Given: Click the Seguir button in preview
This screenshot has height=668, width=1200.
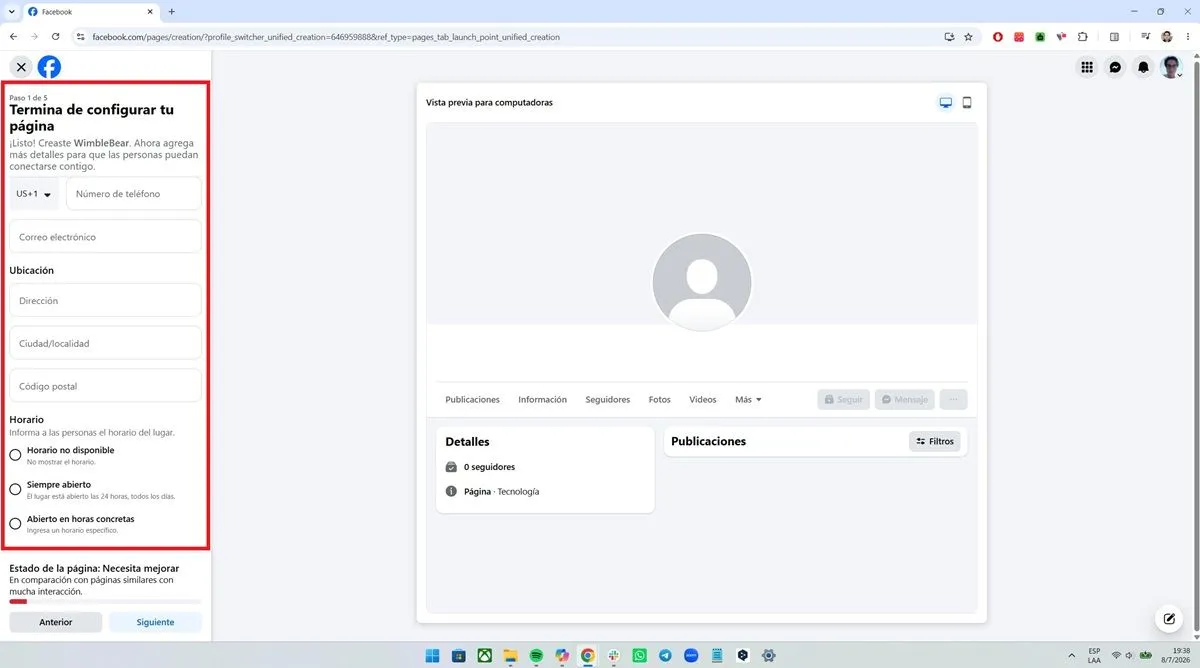Looking at the screenshot, I should tap(843, 399).
